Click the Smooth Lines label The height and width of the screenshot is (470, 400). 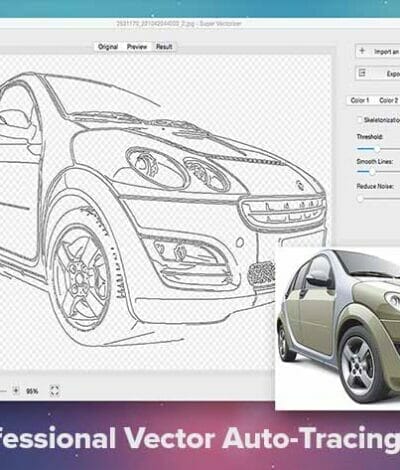[x=375, y=162]
